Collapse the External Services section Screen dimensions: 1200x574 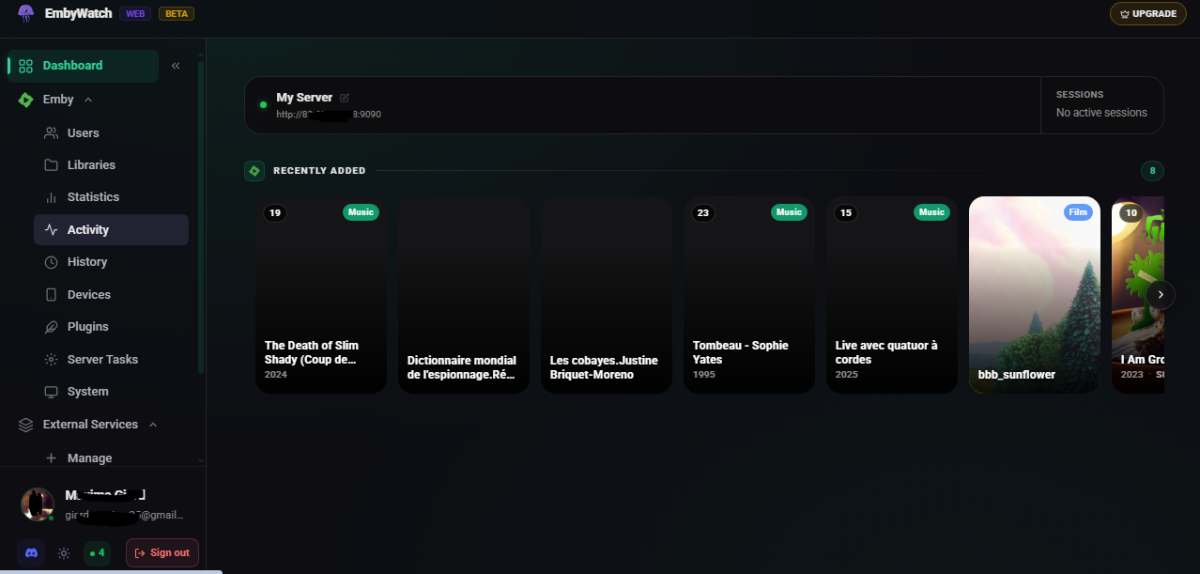[153, 425]
